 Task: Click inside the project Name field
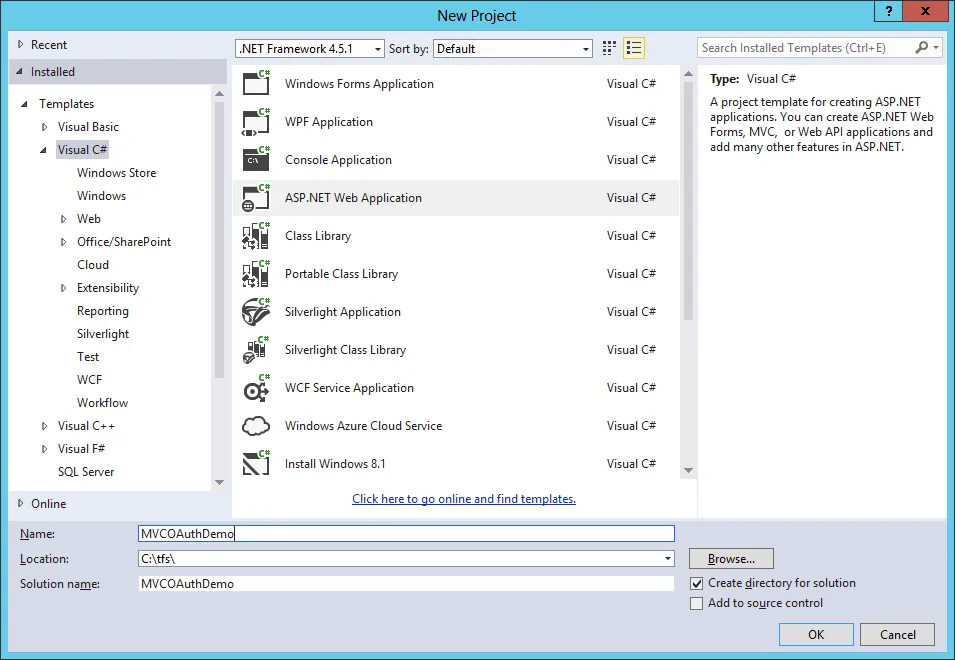click(x=400, y=533)
